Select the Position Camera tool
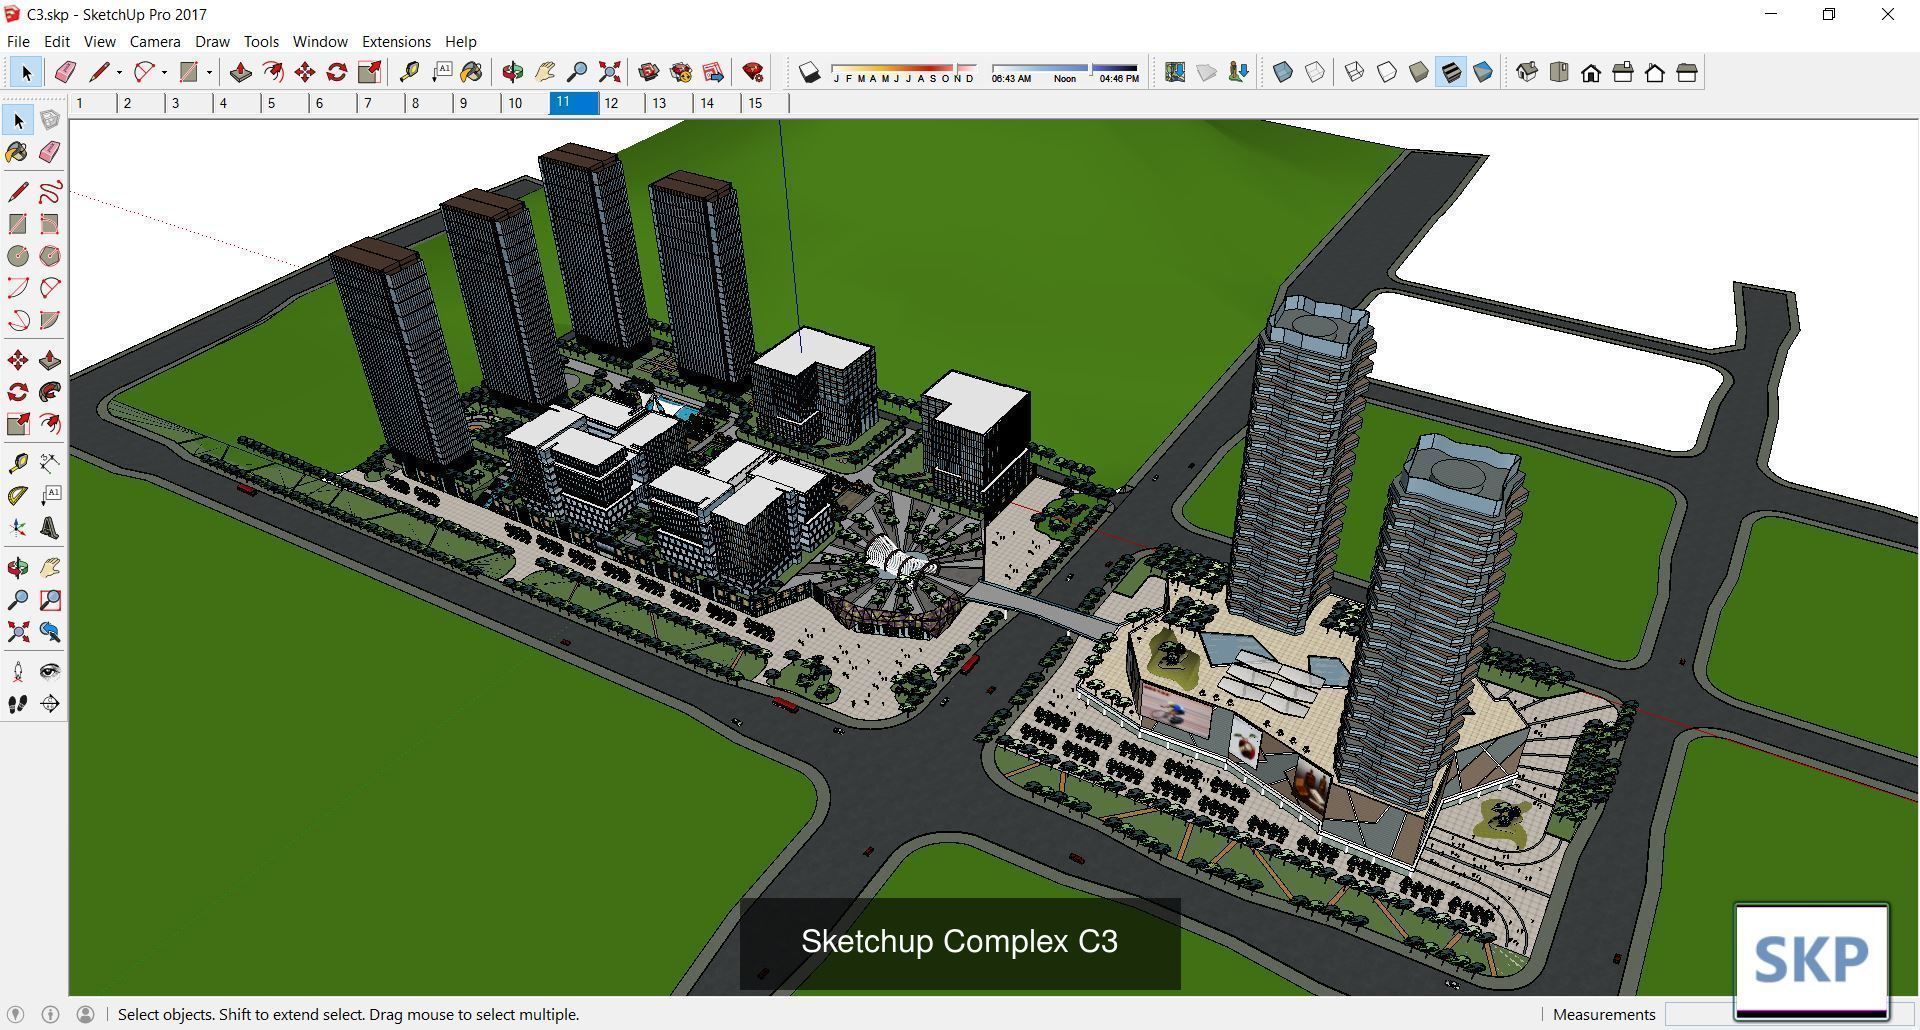Screen dimensions: 1920x1030 coord(18,672)
